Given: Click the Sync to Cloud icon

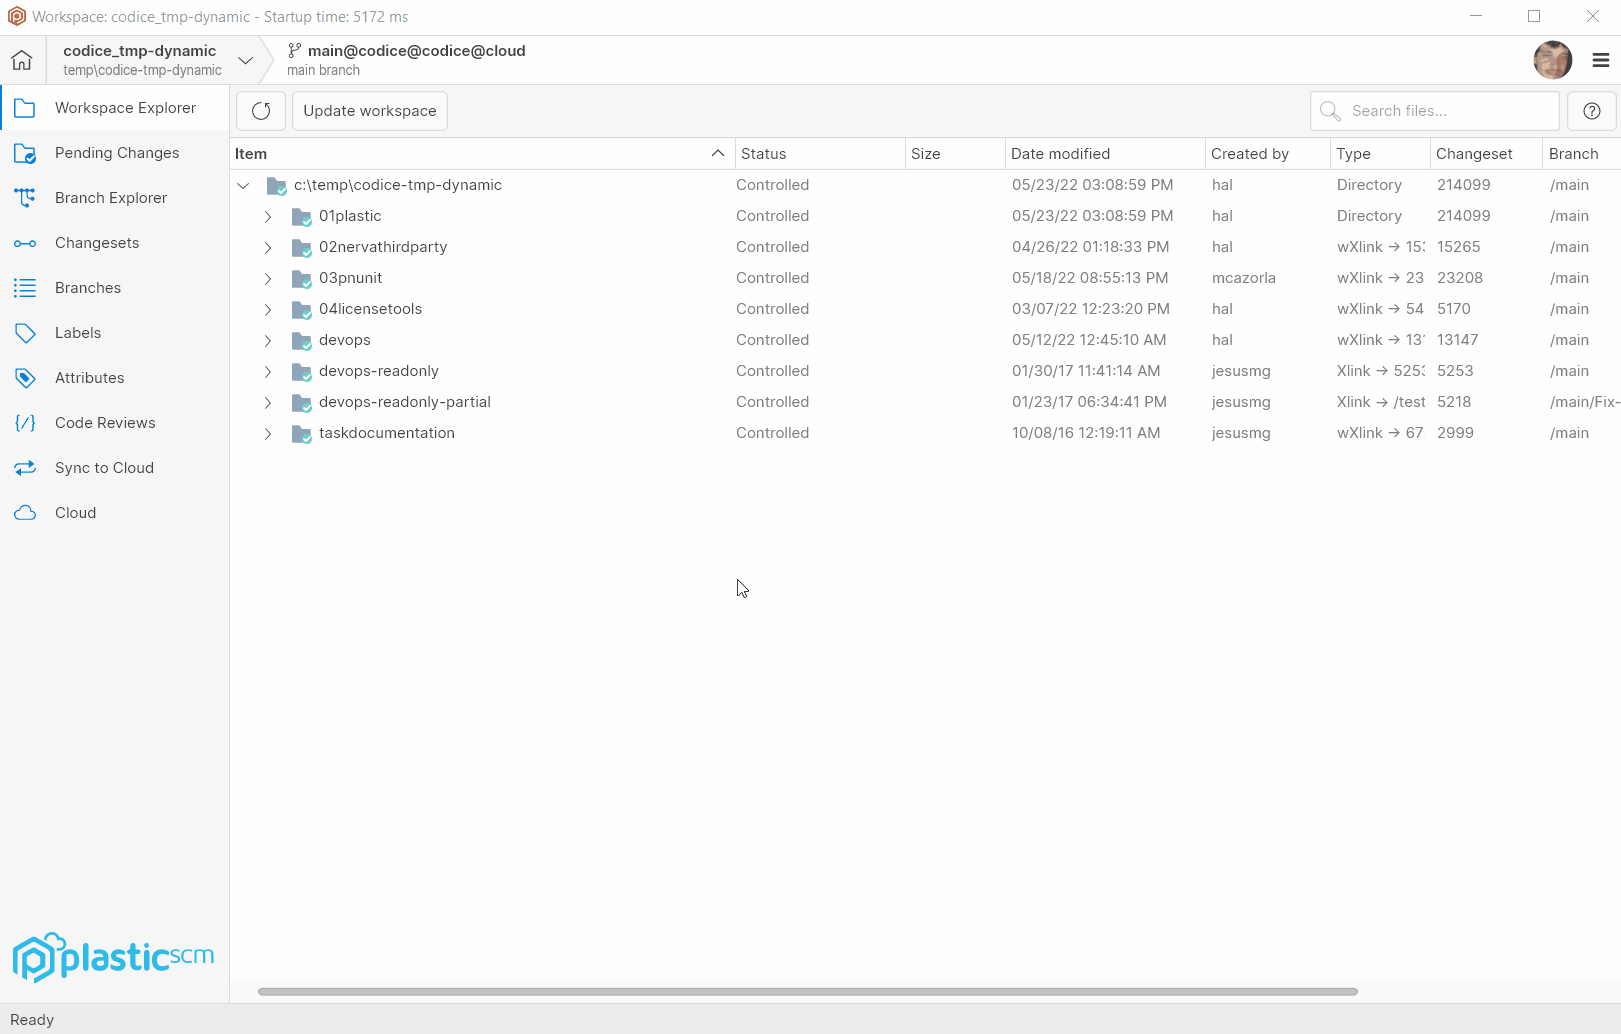Looking at the screenshot, I should (26, 467).
